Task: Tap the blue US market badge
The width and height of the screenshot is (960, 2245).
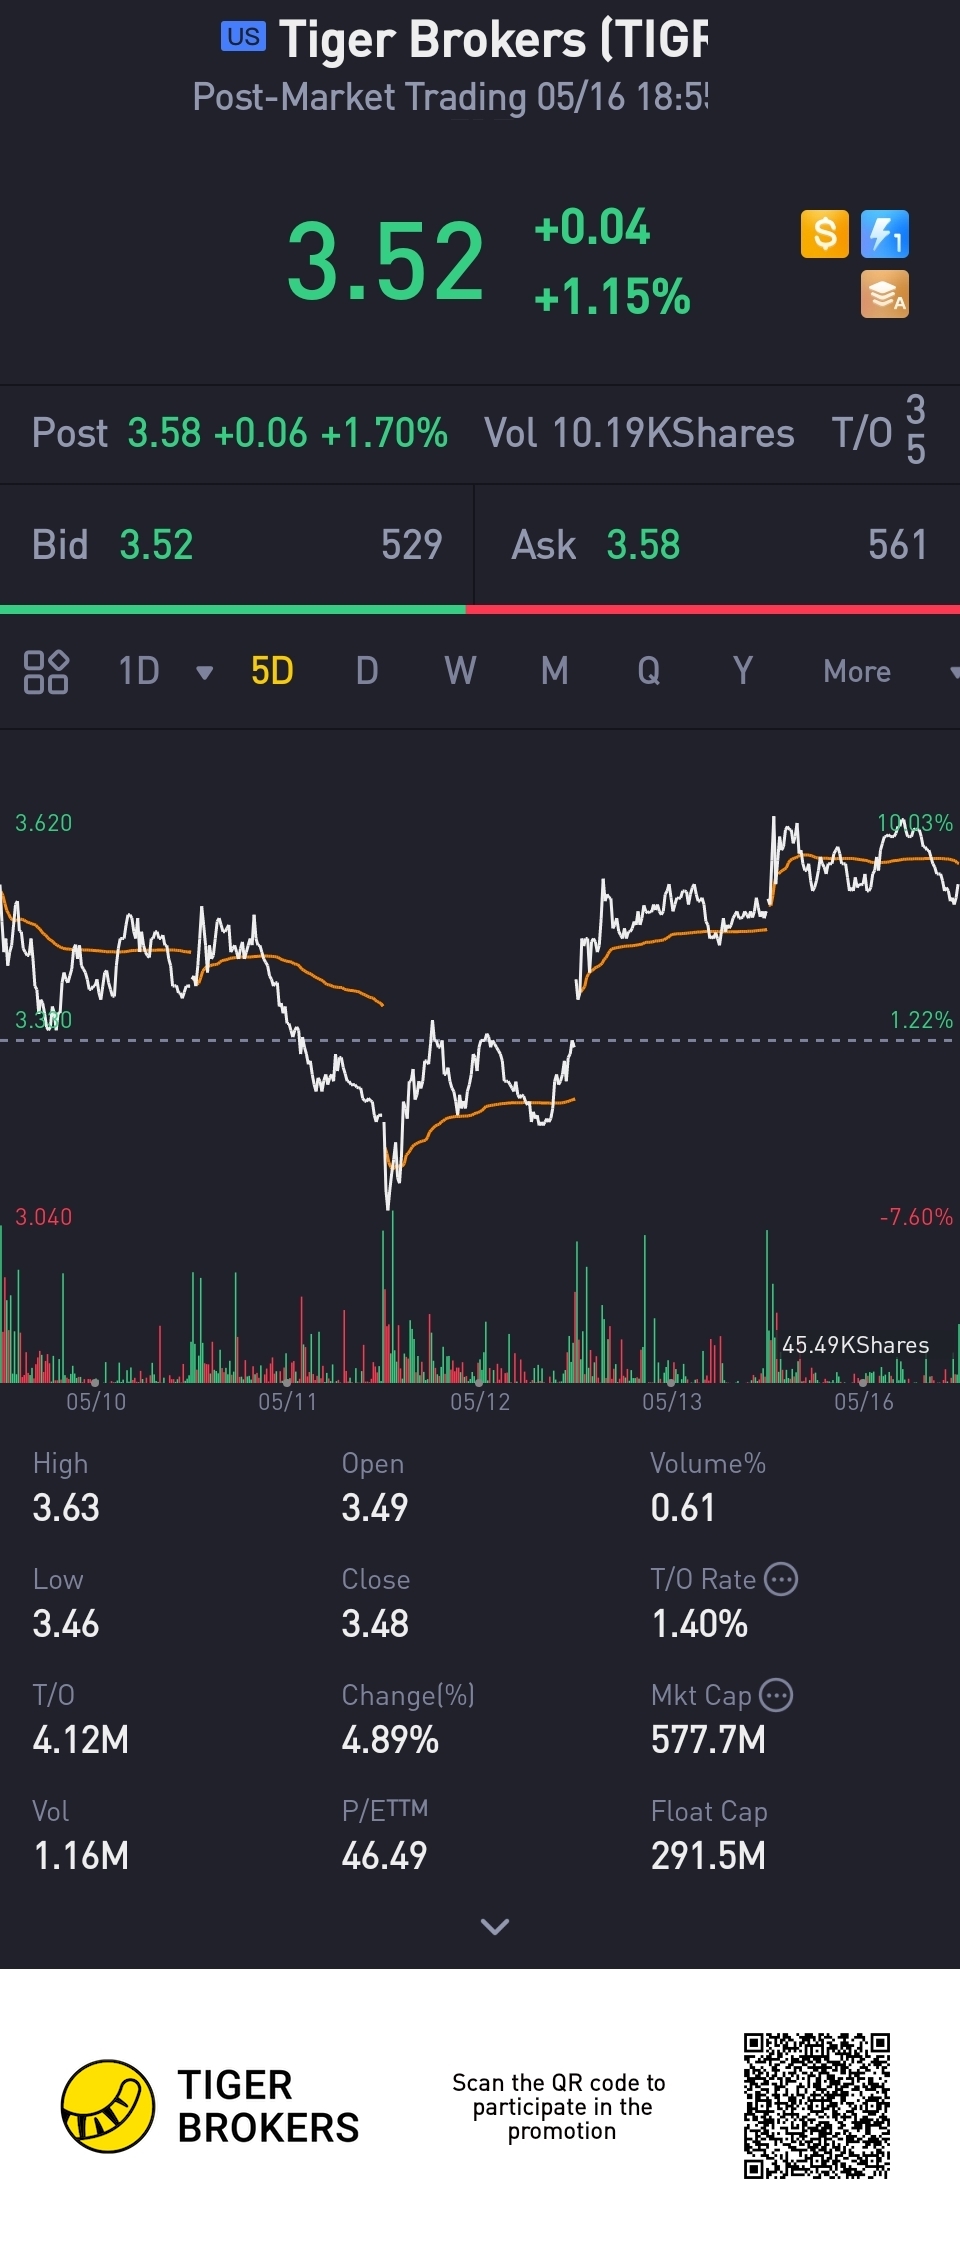Action: pyautogui.click(x=243, y=37)
